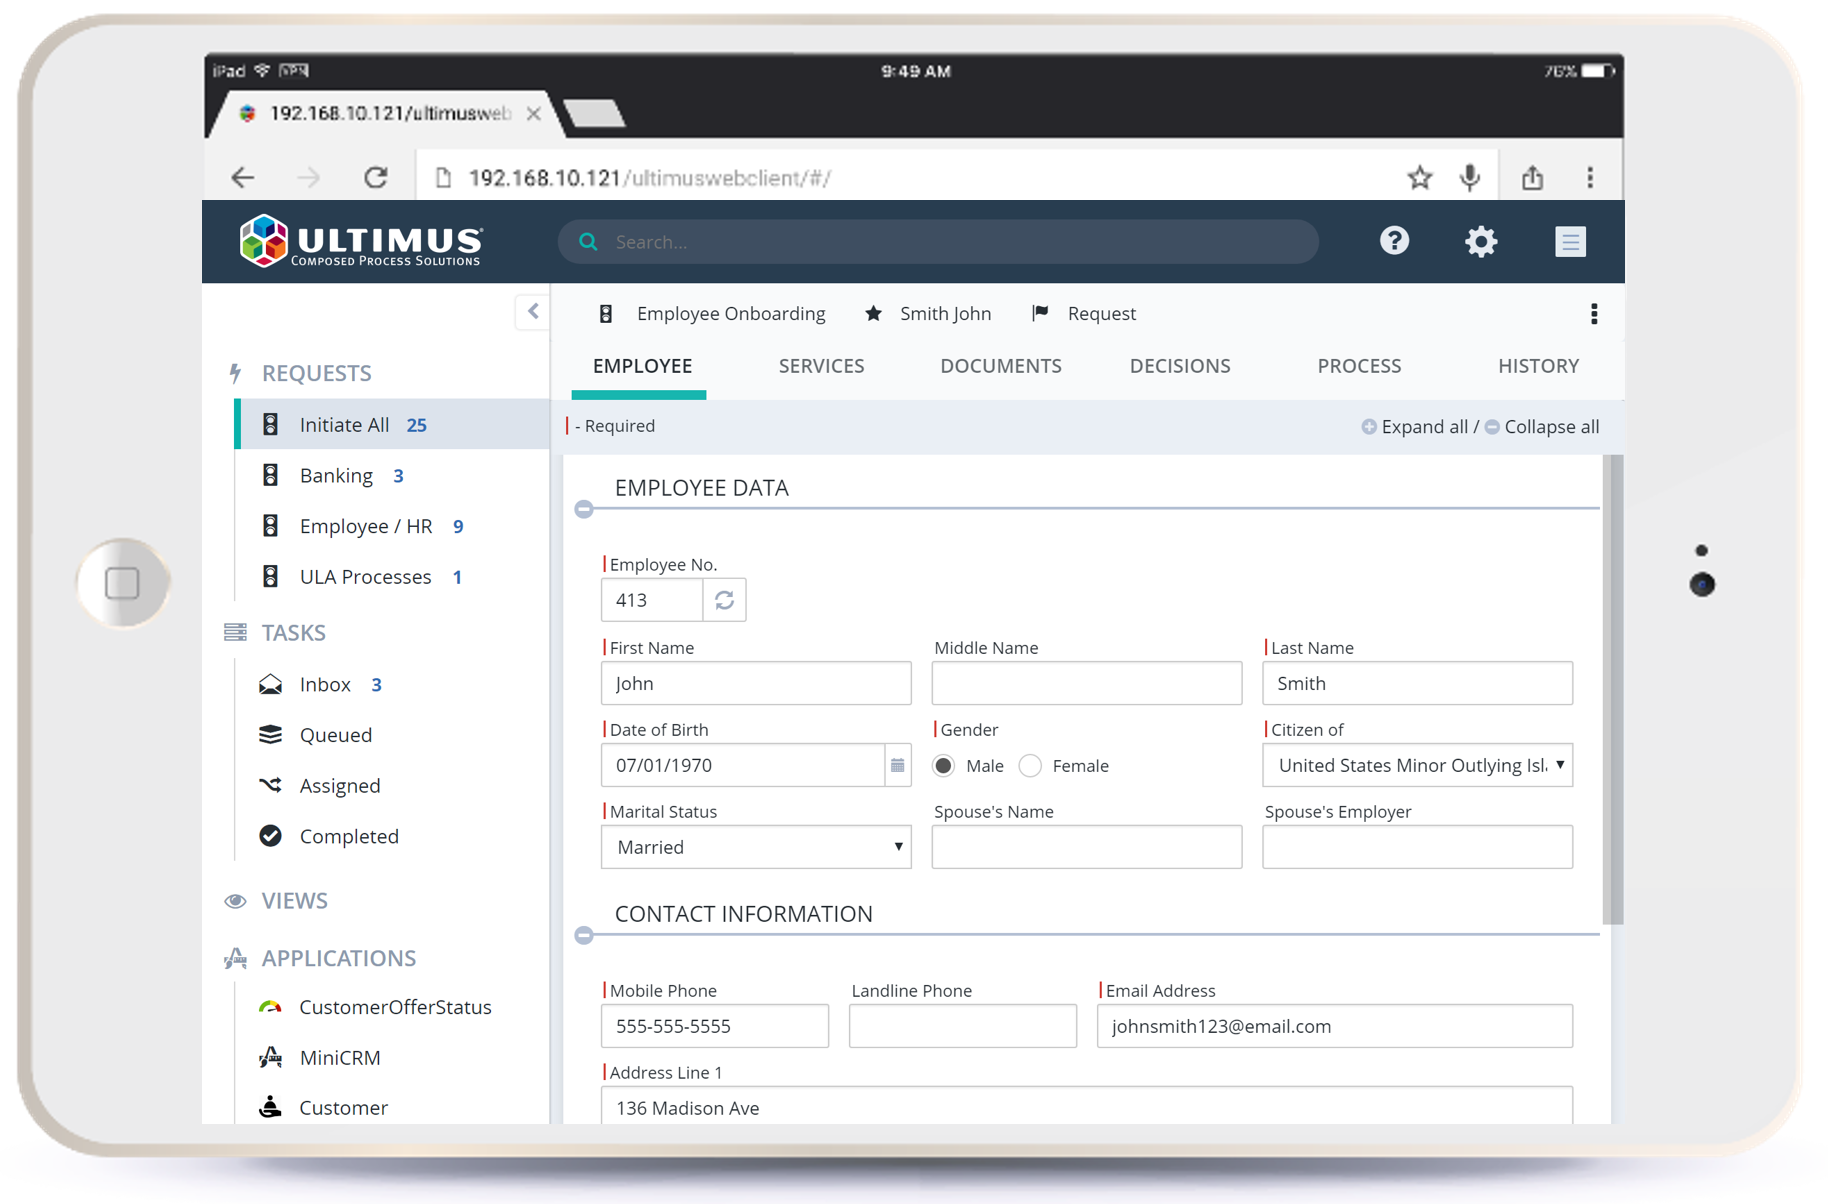
Task: Switch to the PROCESS tab
Action: (1359, 366)
